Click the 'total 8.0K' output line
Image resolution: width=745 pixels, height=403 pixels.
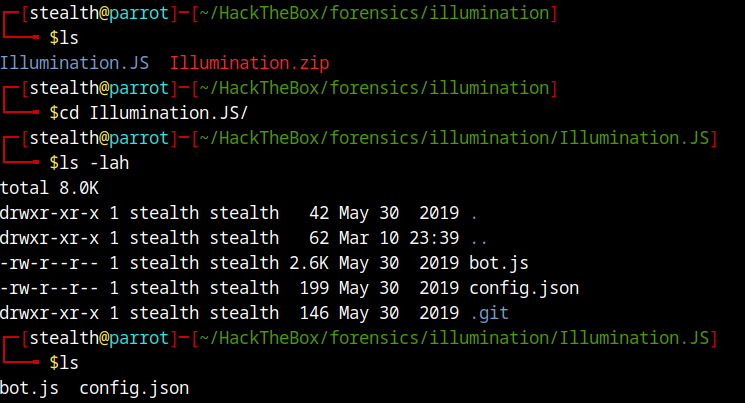coord(49,188)
